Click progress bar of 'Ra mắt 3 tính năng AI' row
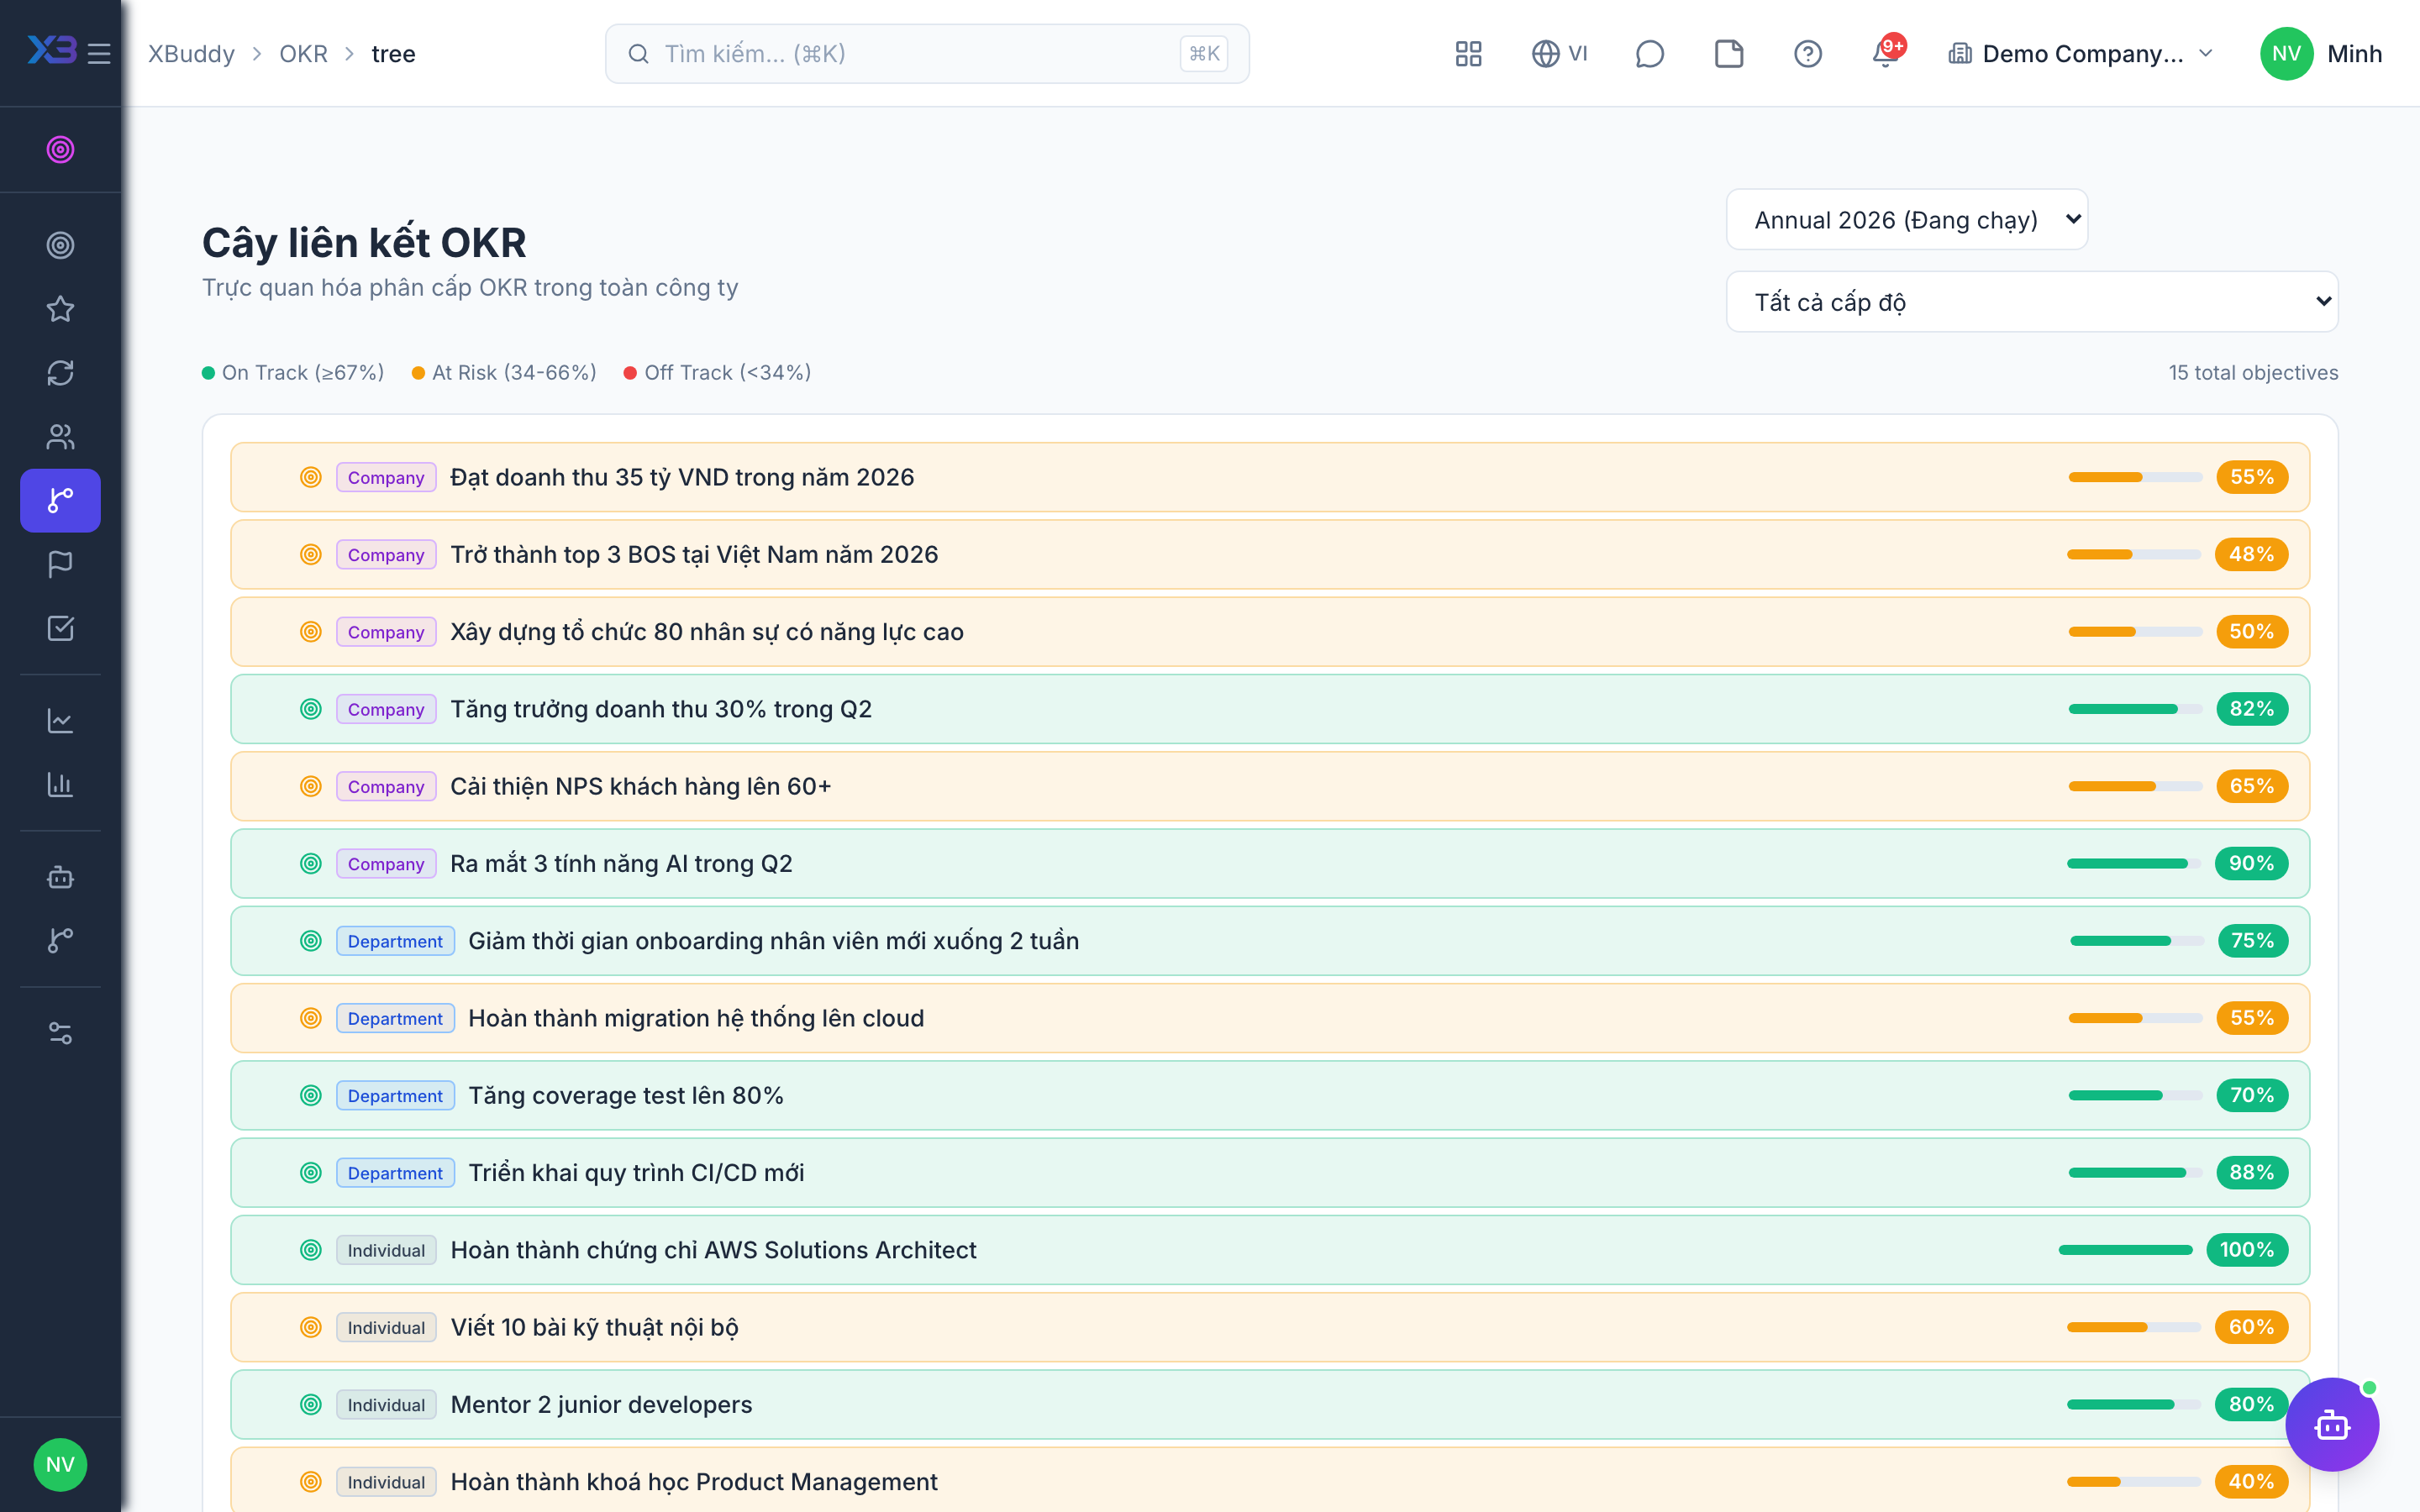Screen dimensions: 2420x1512 [x=2134, y=863]
